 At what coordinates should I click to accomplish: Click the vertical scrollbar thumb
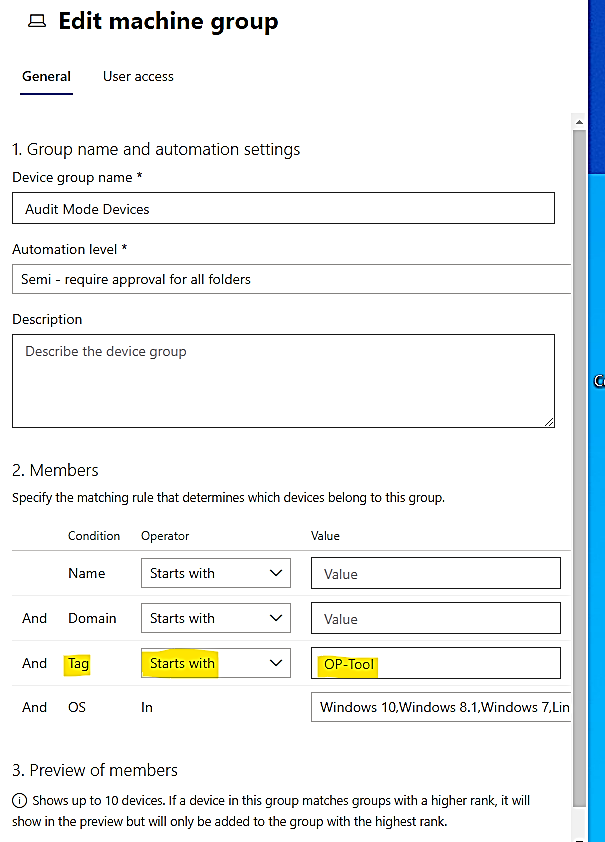click(x=579, y=467)
